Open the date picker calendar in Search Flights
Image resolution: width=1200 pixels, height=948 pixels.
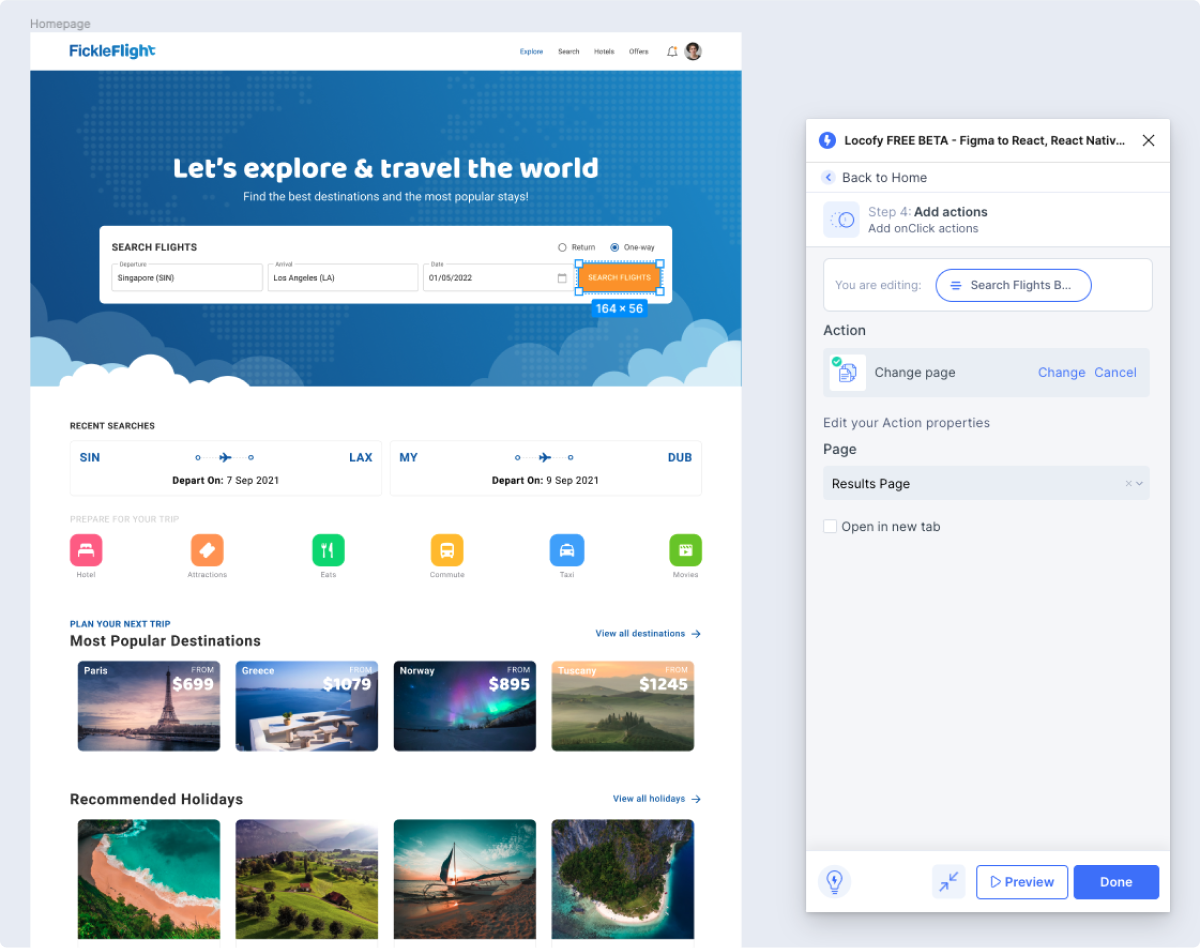(x=562, y=277)
